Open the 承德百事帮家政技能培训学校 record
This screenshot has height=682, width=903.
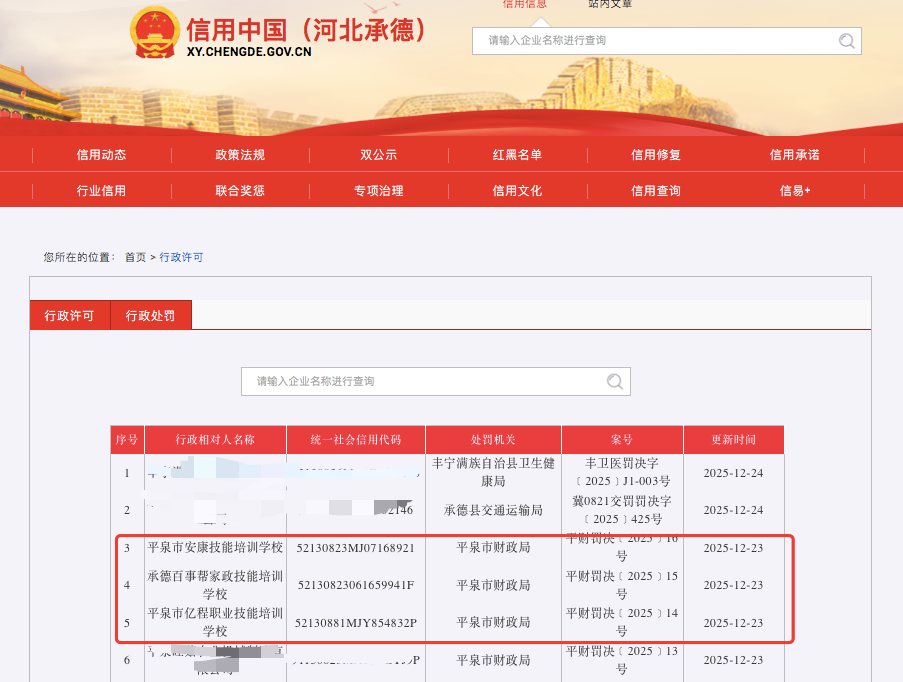tap(215, 585)
